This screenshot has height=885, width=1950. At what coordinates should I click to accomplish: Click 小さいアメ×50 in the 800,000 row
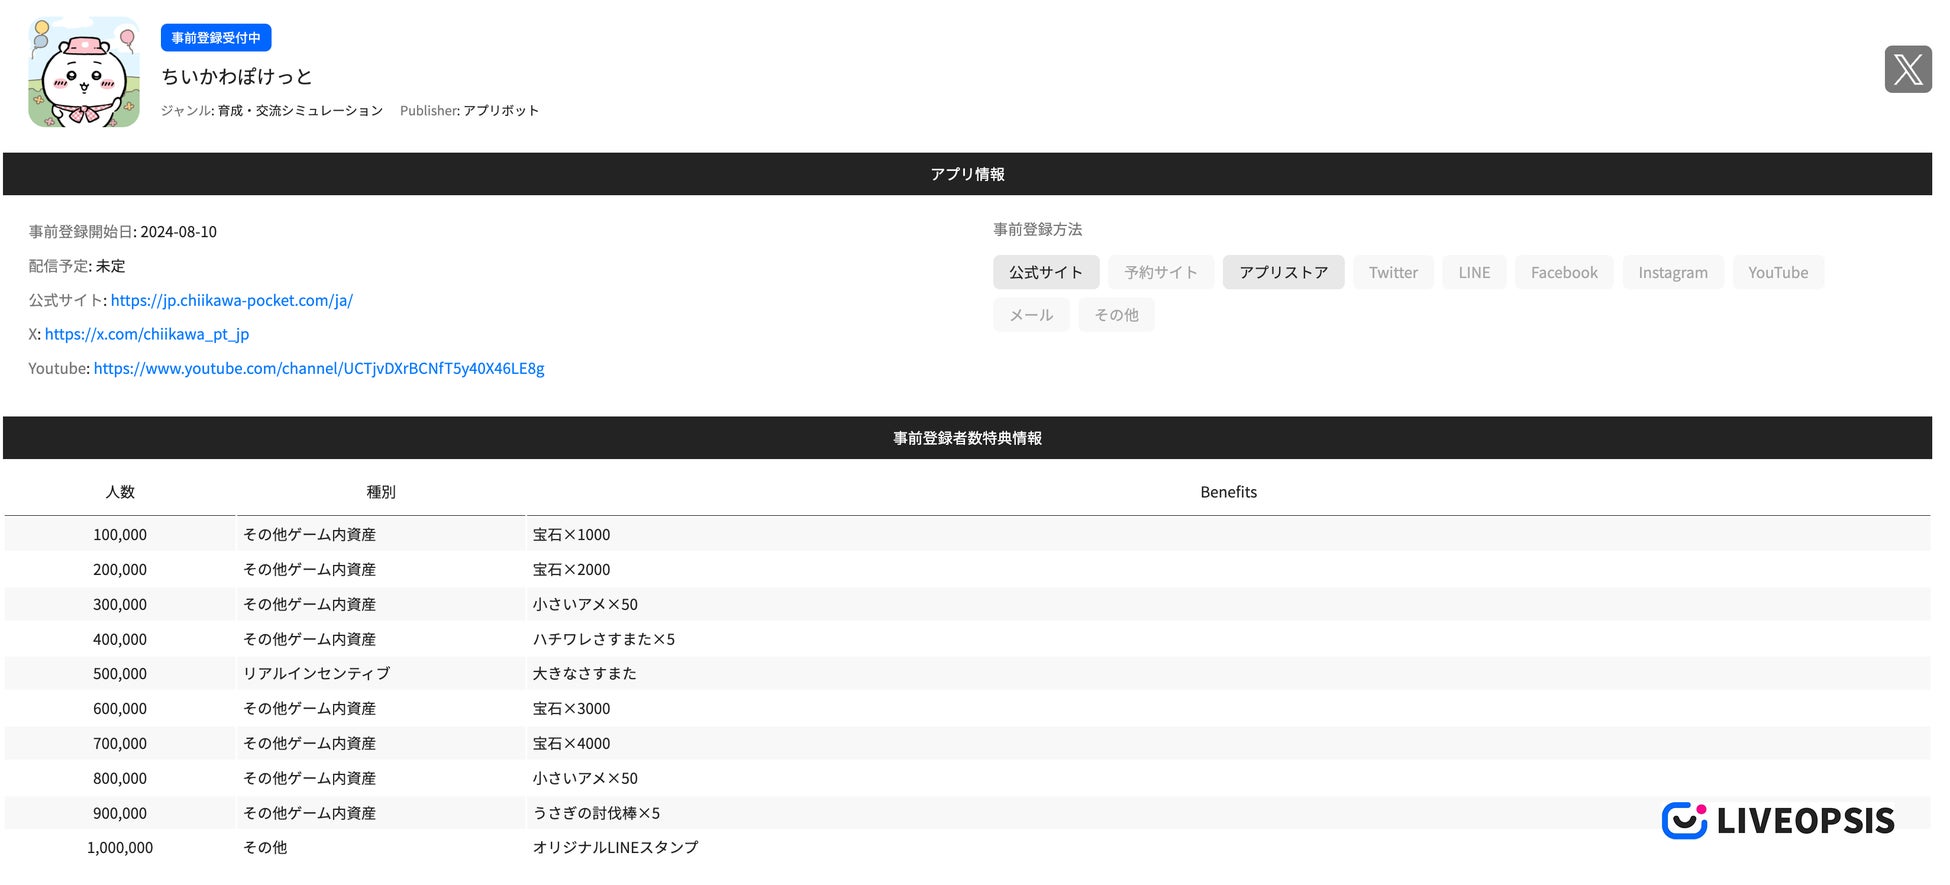585,778
